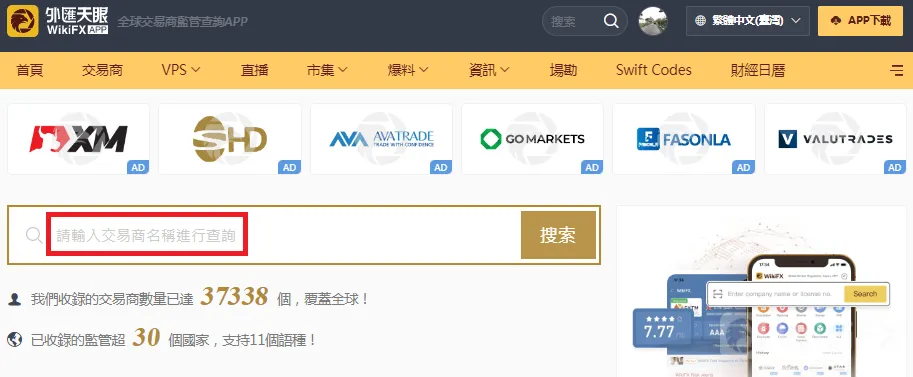Click the globe icon beside regulator count
The image size is (913, 377).
[x=15, y=339]
